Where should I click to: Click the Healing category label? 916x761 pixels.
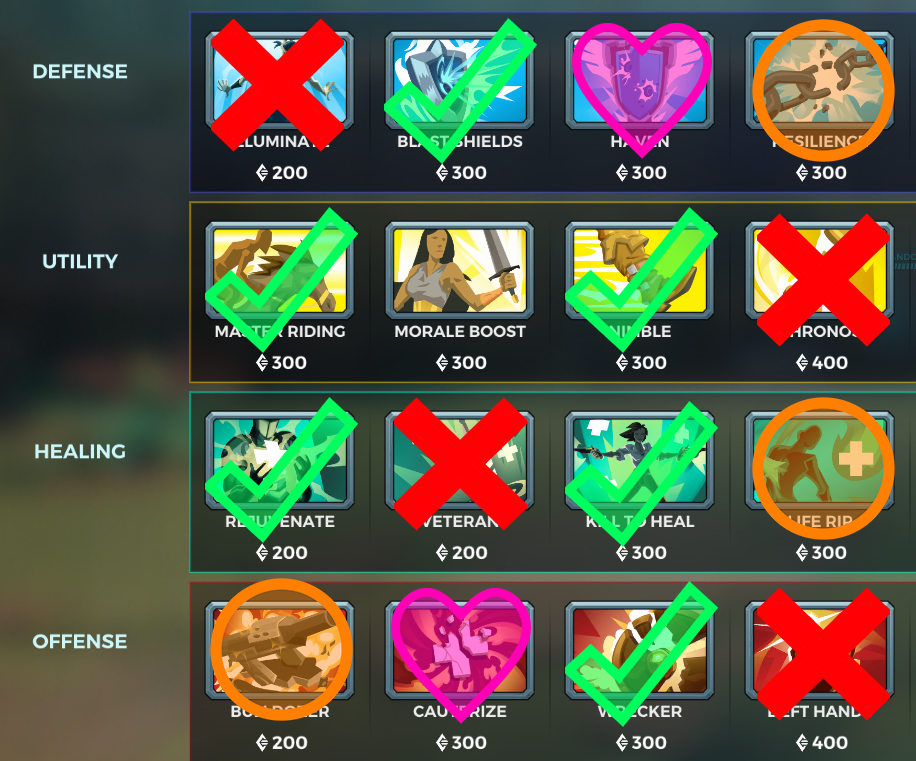coord(80,451)
